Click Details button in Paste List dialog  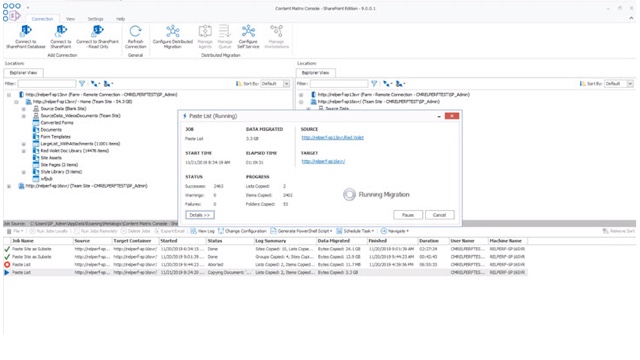200,215
